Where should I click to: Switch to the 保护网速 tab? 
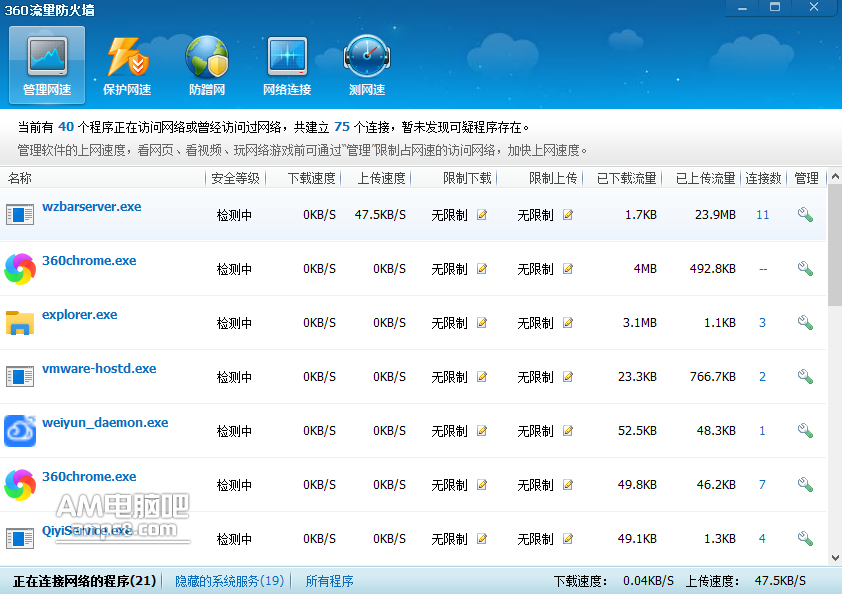click(x=127, y=65)
